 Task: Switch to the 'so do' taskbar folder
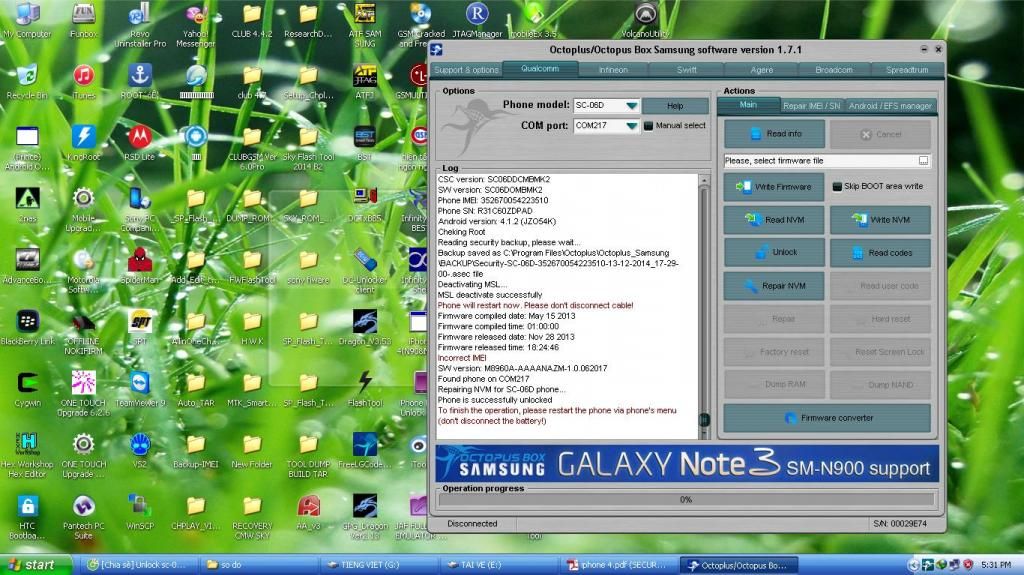point(257,565)
